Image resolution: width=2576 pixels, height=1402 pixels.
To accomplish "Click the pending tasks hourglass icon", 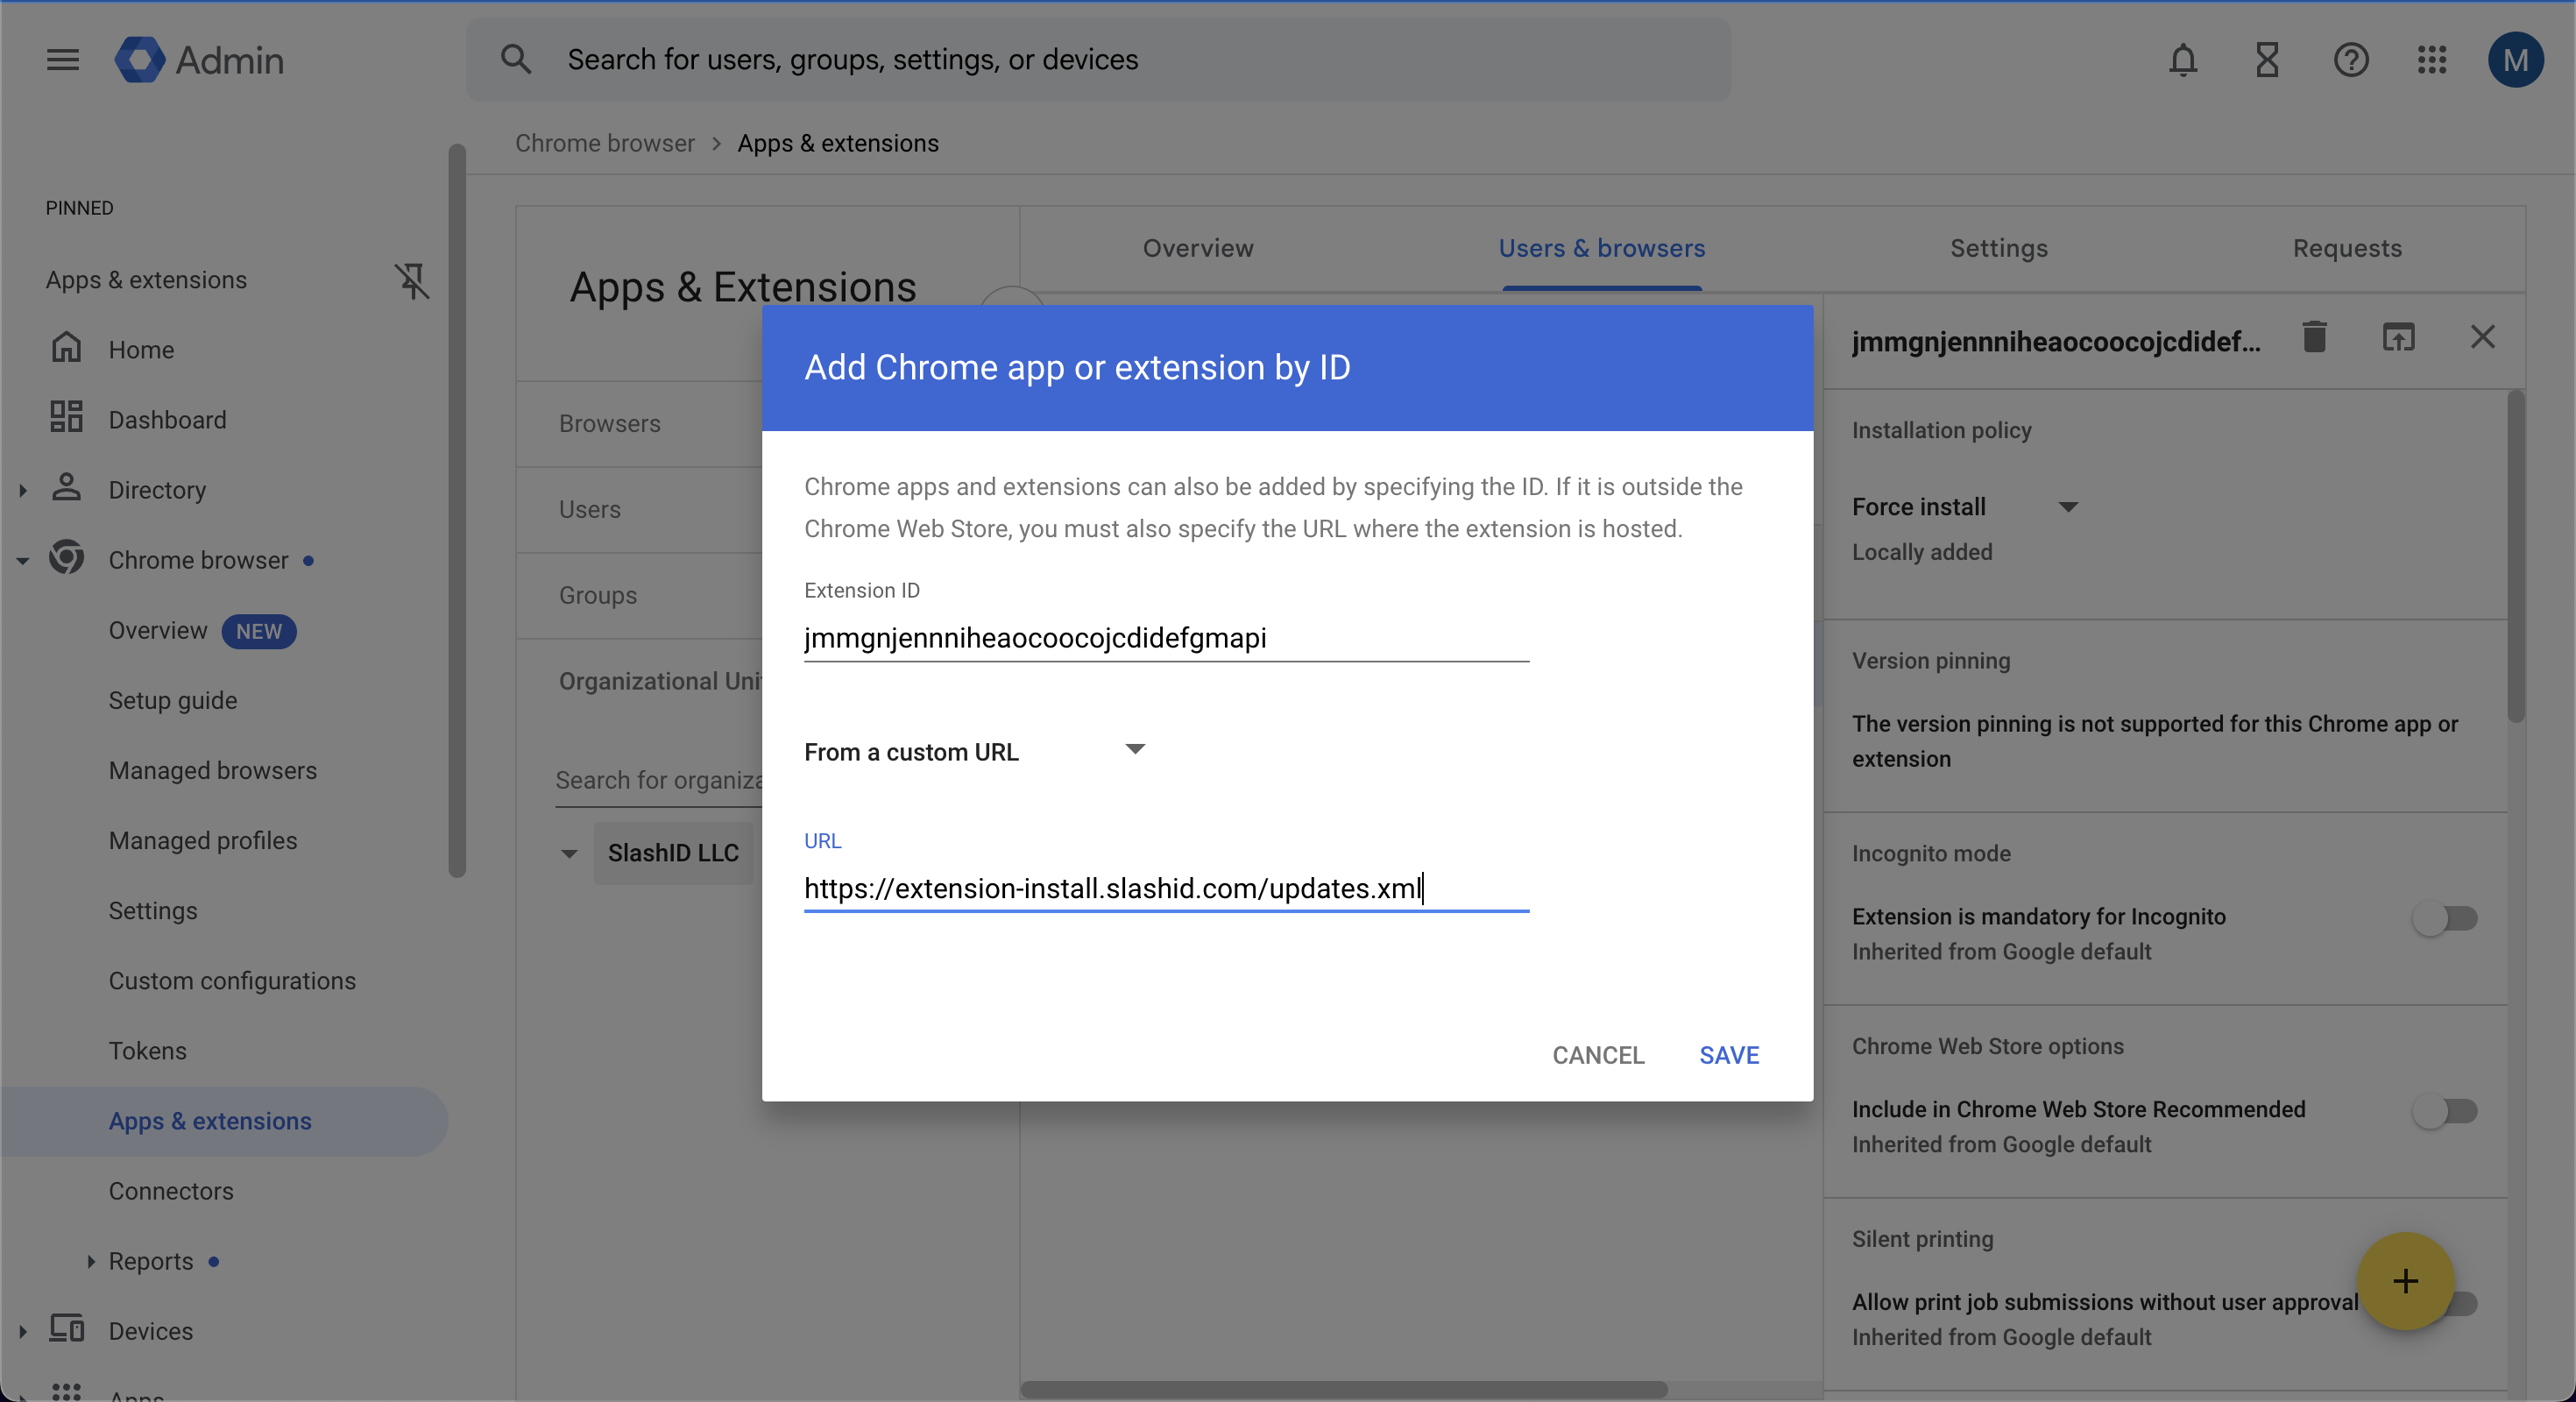I will coord(2267,60).
